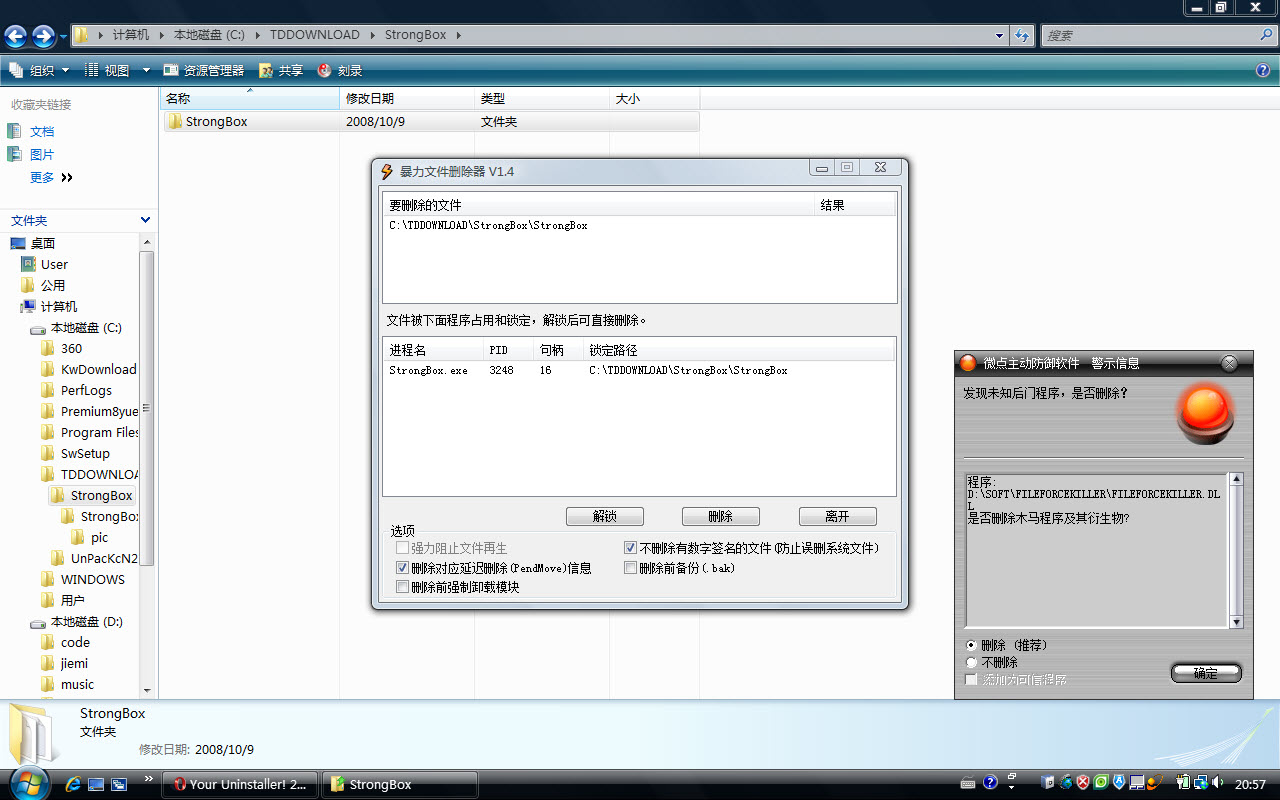Viewport: 1280px width, 800px height.
Task: Click 解锁 unlock button
Action: click(604, 516)
